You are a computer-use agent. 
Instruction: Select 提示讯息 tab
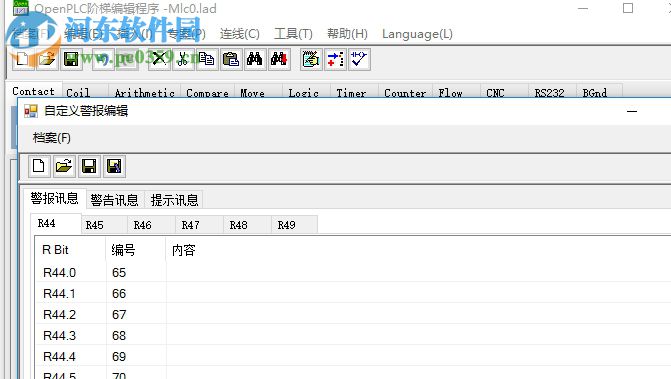(174, 200)
